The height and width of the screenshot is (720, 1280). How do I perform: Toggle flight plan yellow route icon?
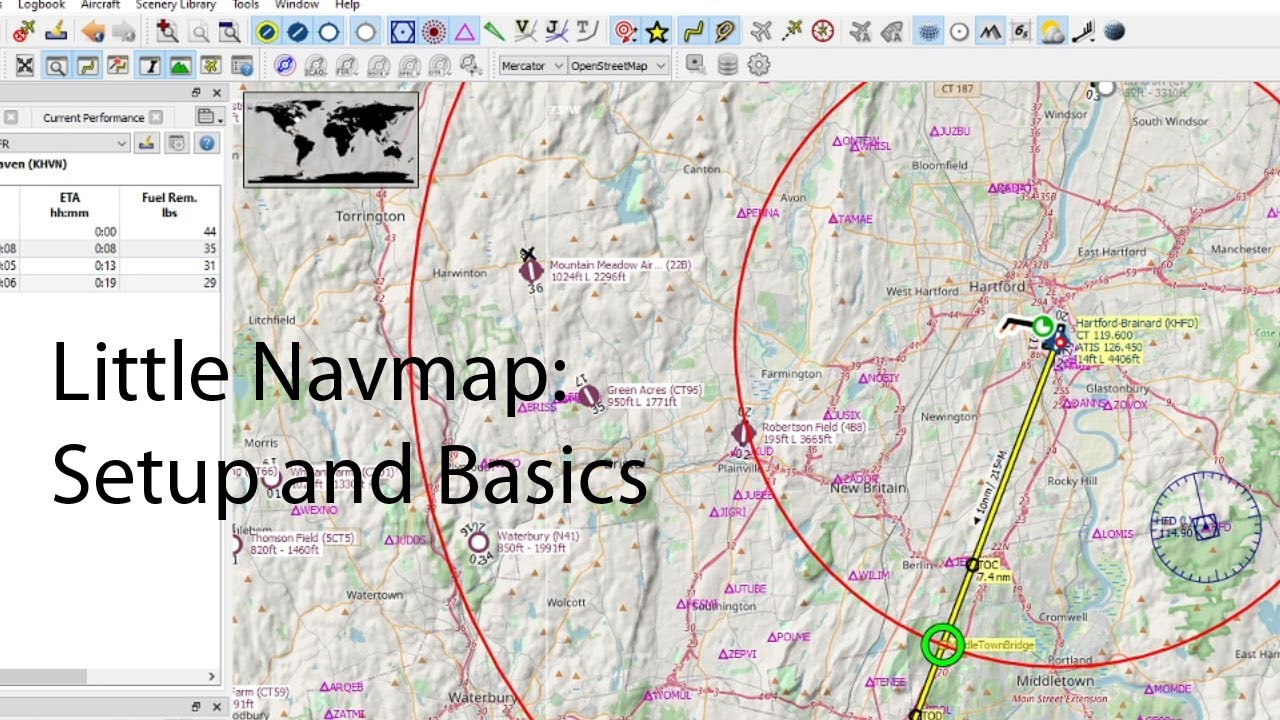pyautogui.click(x=694, y=32)
